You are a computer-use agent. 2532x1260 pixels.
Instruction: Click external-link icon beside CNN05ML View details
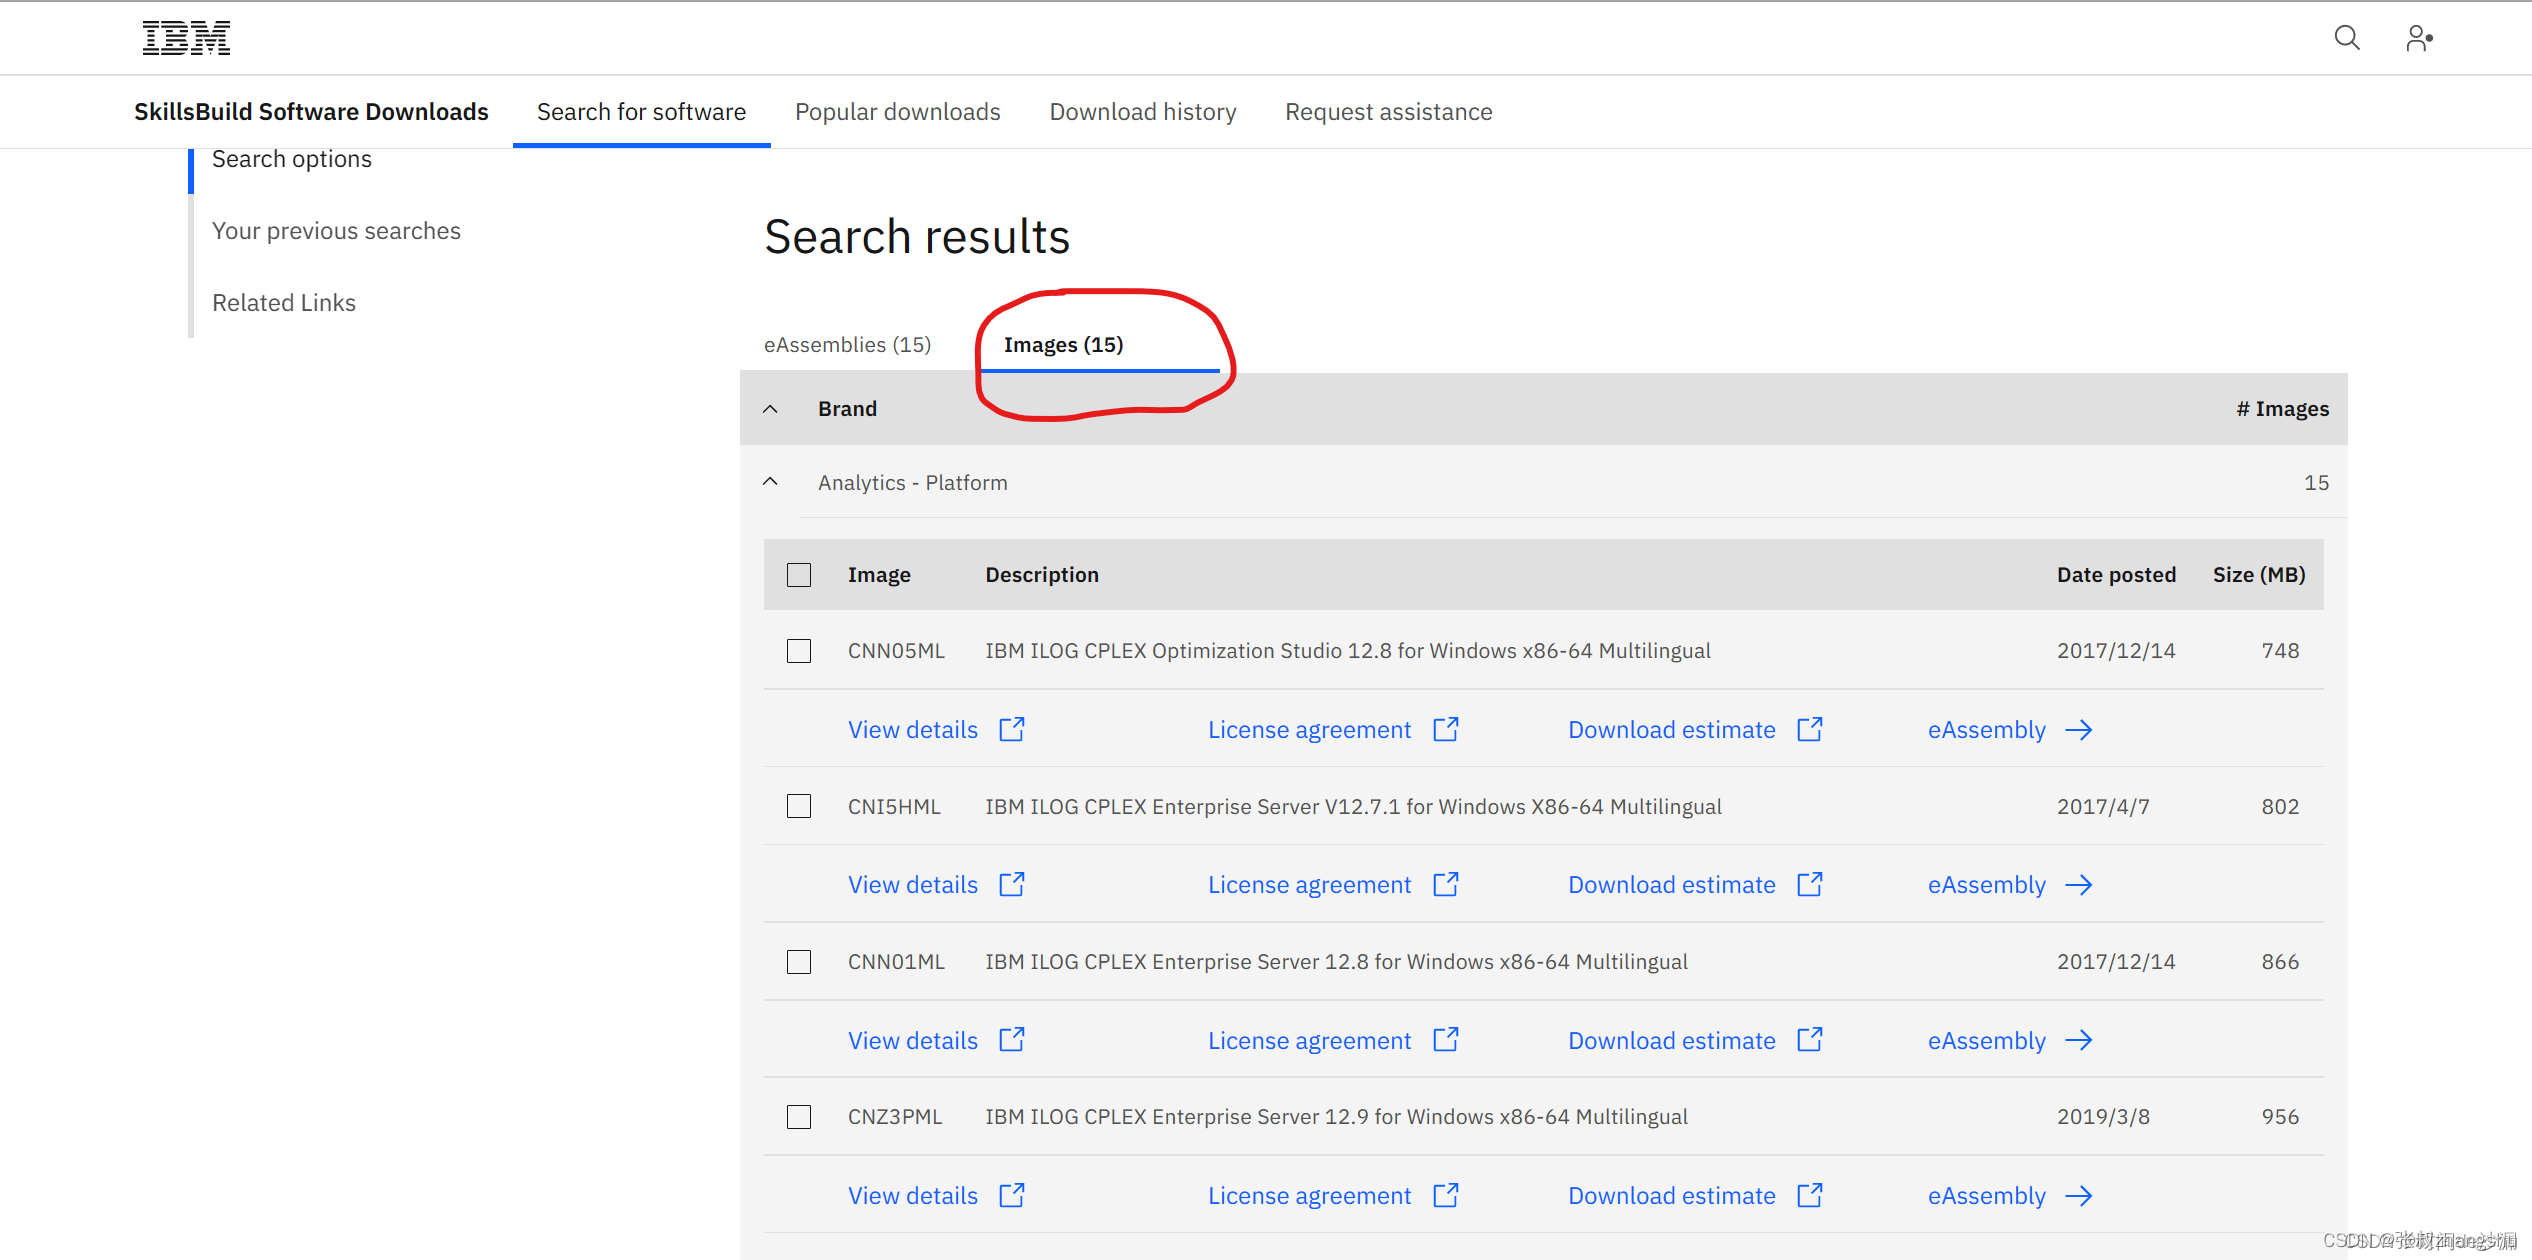click(1012, 729)
